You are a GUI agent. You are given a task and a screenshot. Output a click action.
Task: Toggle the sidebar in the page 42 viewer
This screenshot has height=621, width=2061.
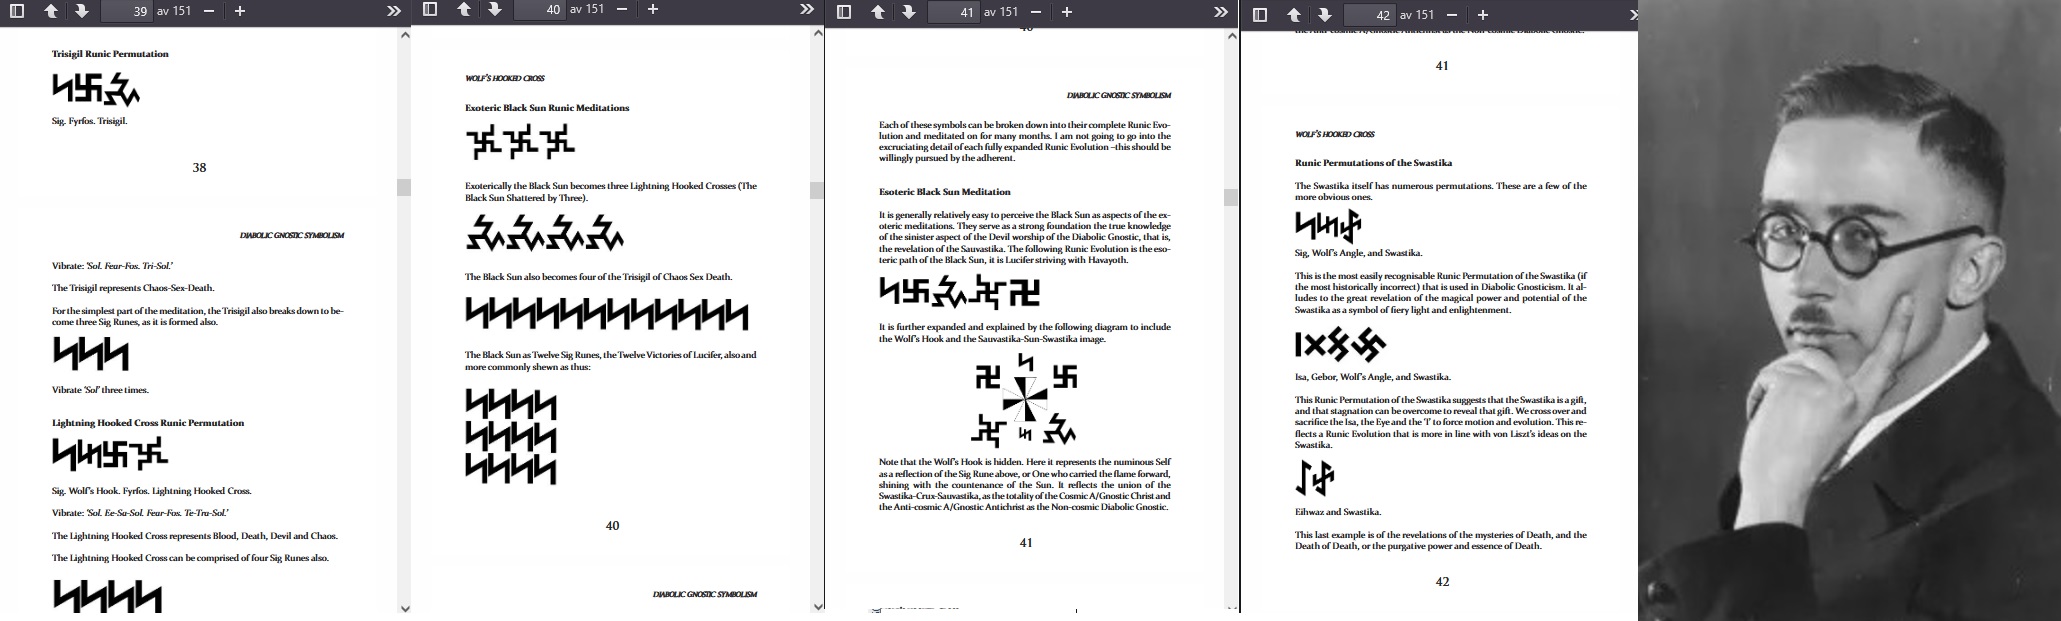pos(1260,15)
